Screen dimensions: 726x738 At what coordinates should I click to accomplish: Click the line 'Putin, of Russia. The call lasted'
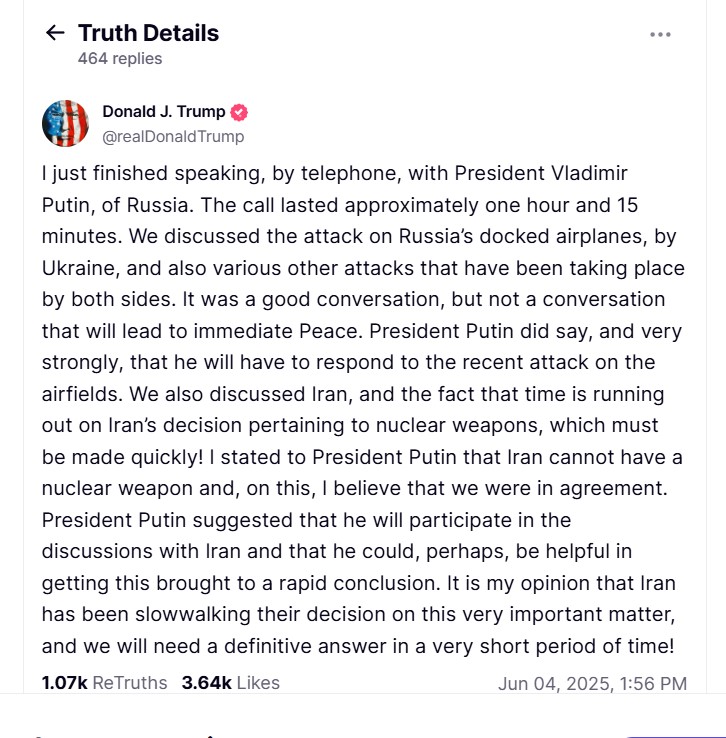340,205
